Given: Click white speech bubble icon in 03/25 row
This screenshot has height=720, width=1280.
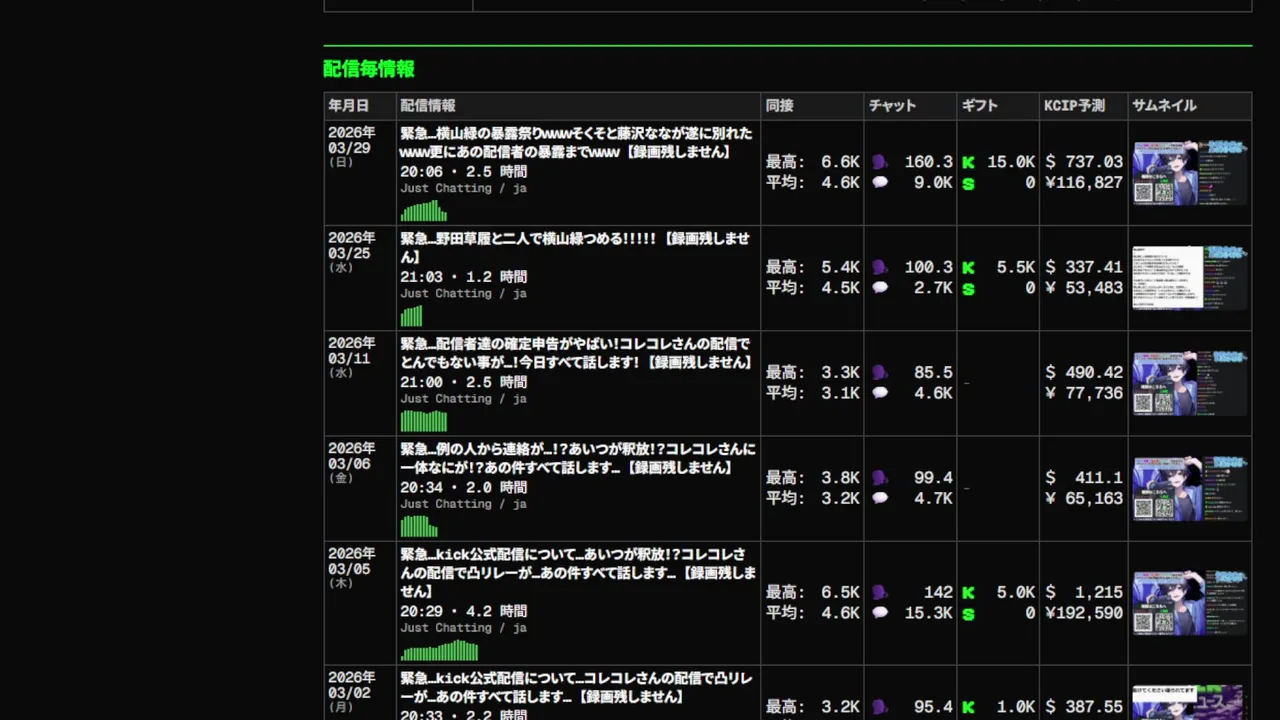Looking at the screenshot, I should click(x=880, y=287).
